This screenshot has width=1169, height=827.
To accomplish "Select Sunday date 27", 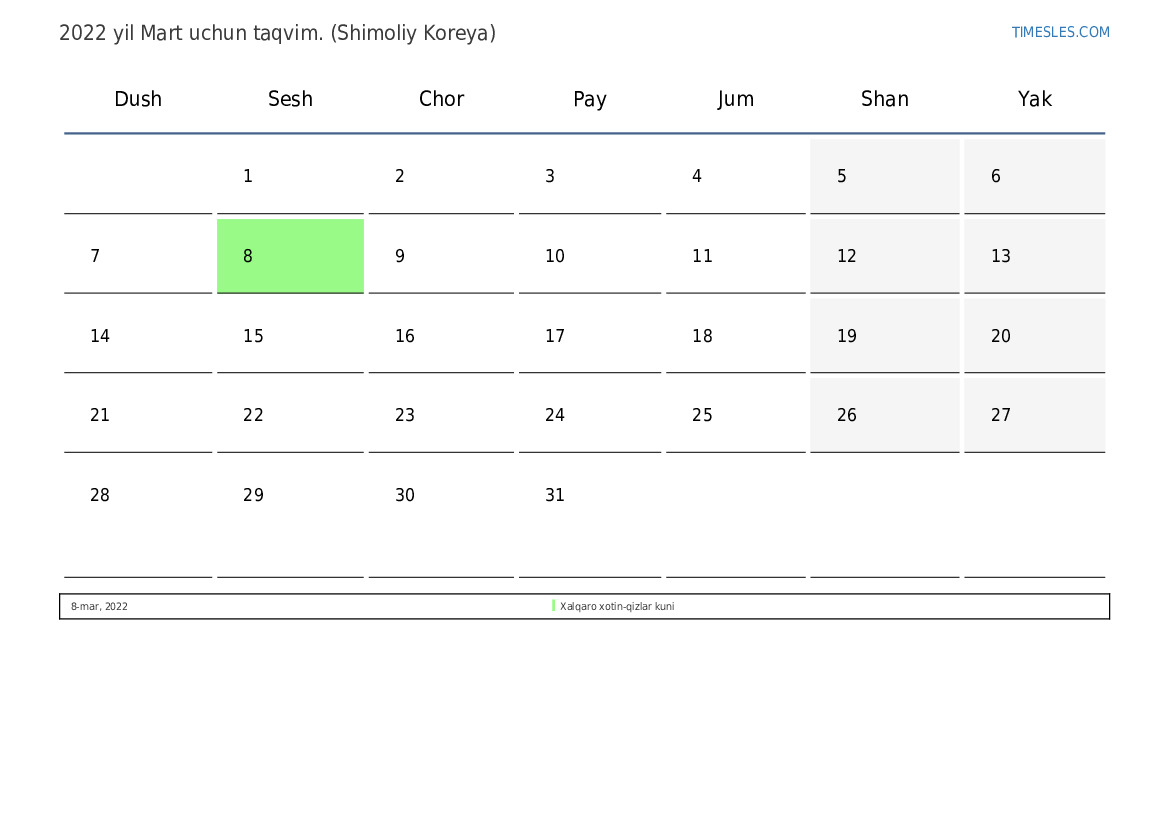I will (1035, 415).
